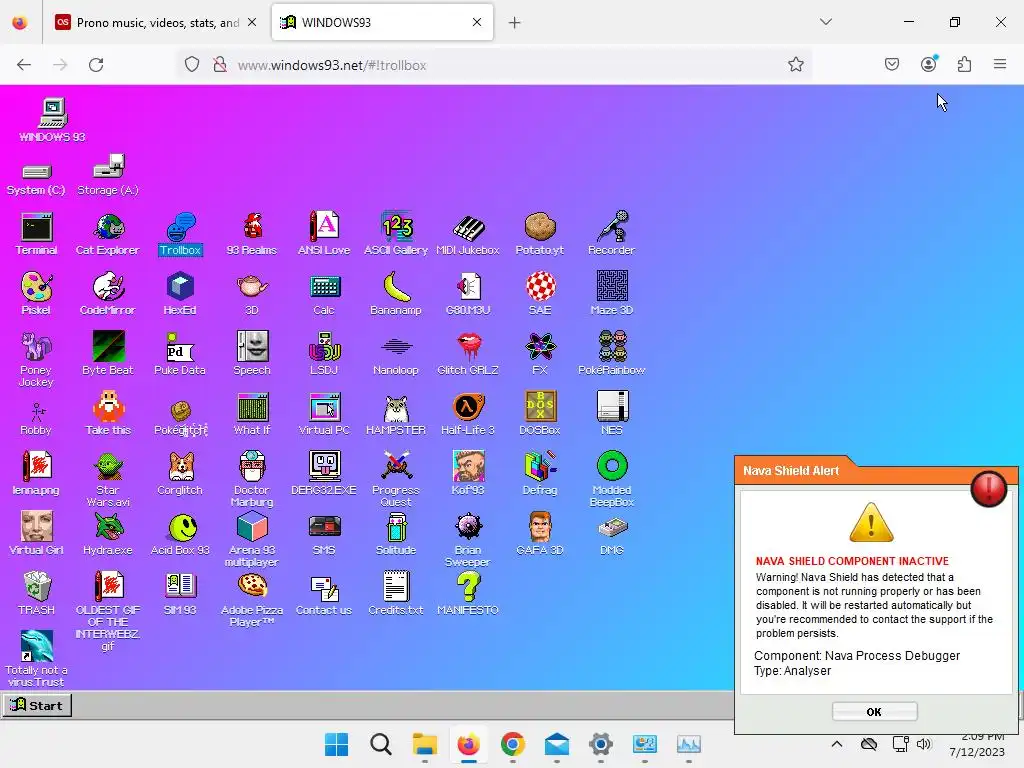
Task: Open the Recorder microphone icon
Action: click(x=611, y=234)
